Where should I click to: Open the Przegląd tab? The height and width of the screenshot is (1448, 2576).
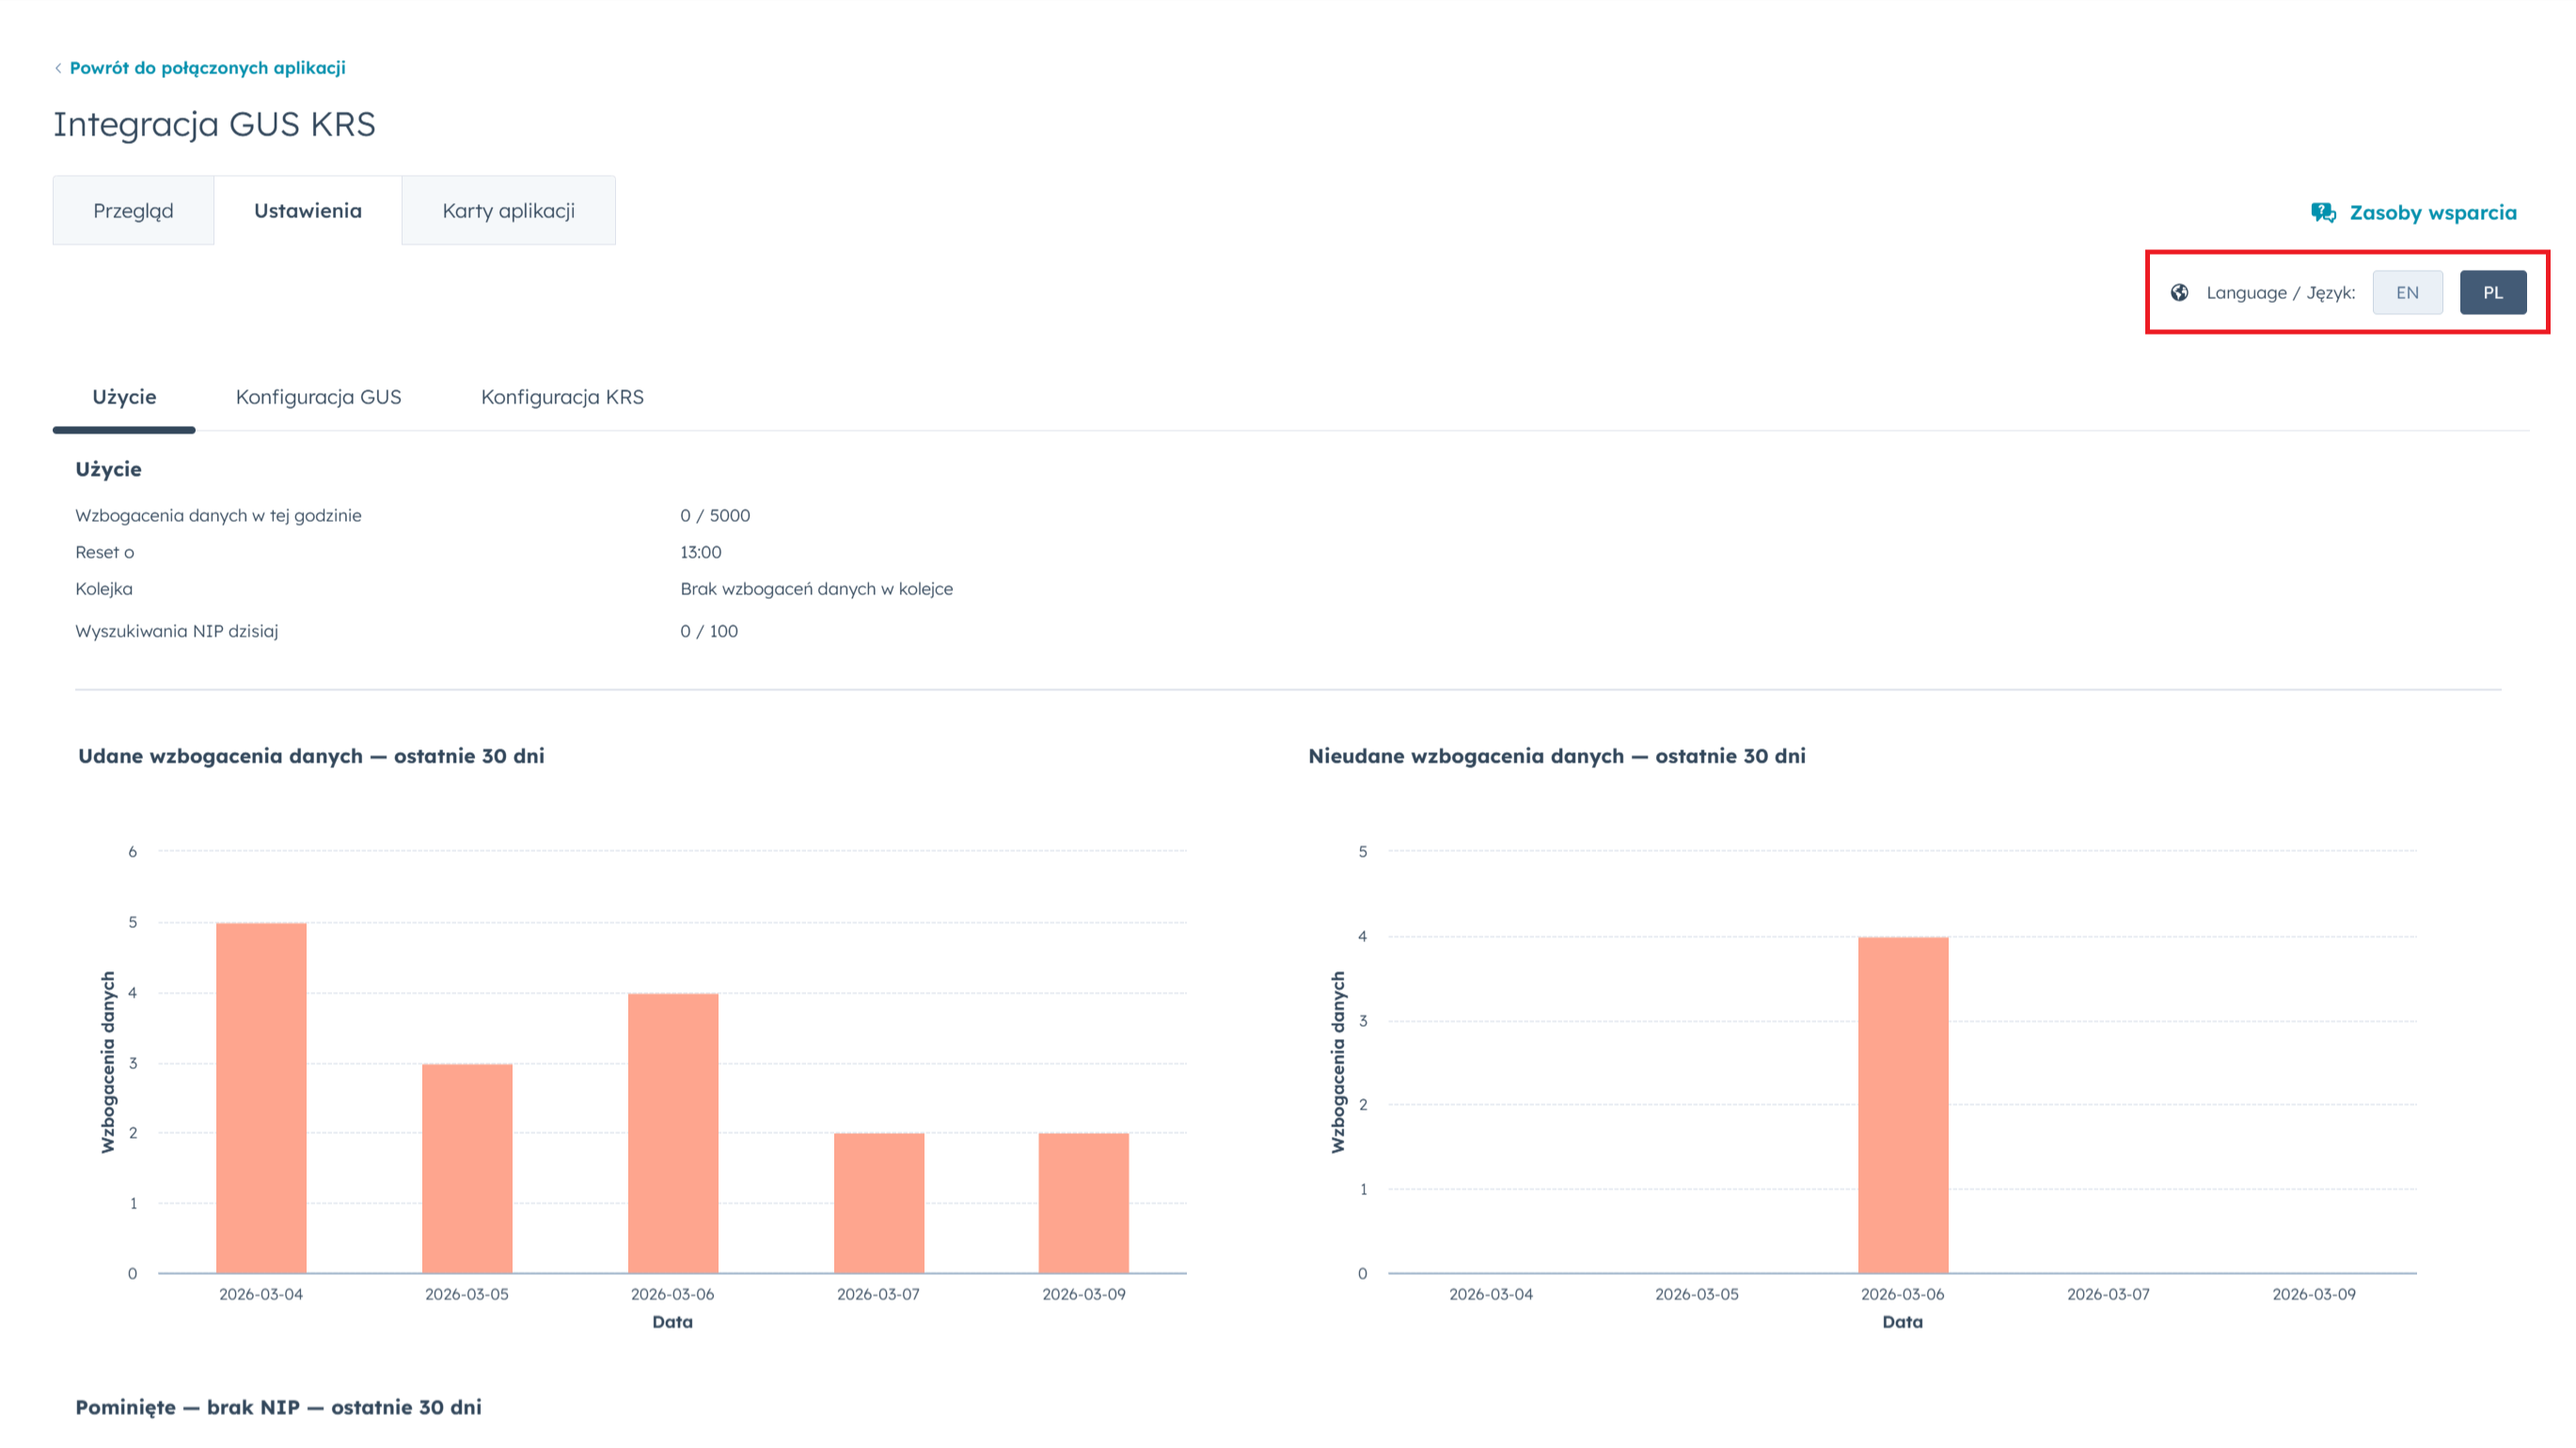point(133,211)
